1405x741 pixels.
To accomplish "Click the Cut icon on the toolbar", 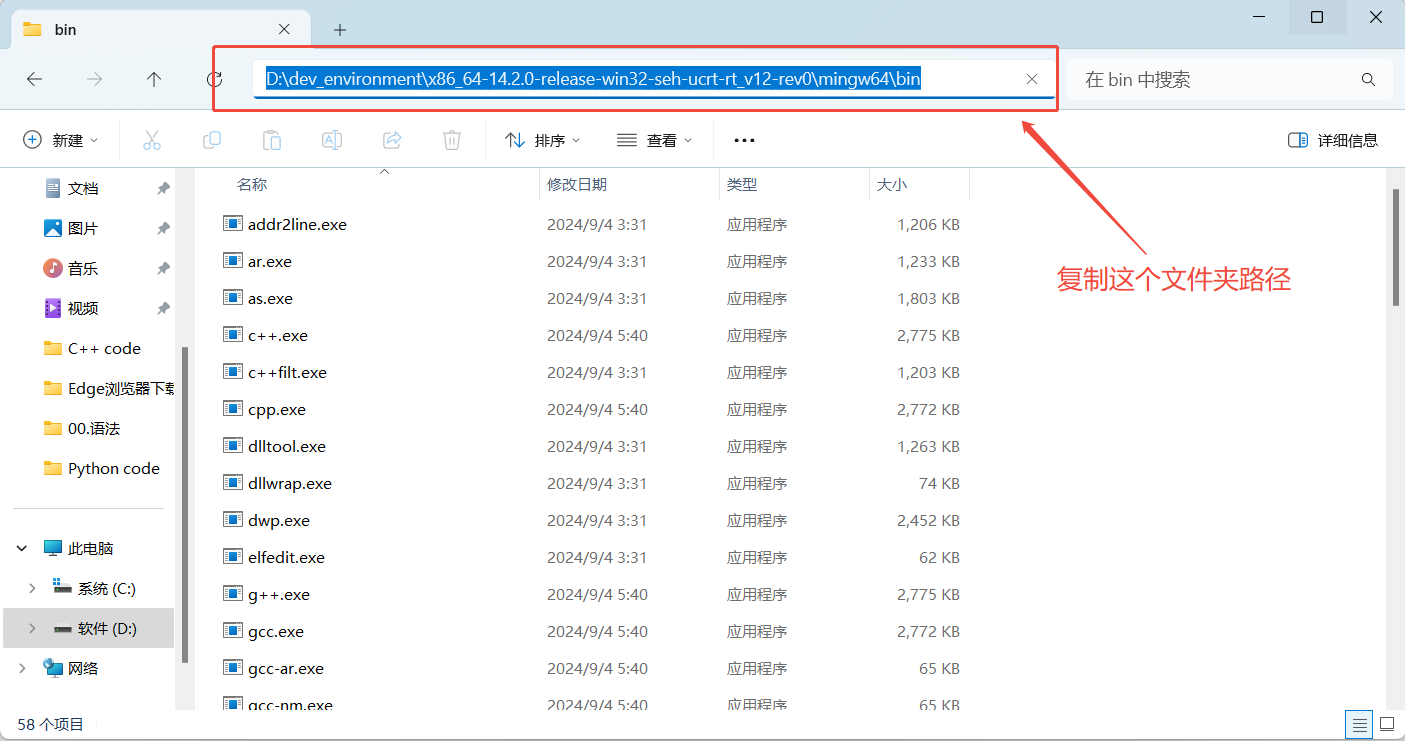I will click(x=151, y=140).
